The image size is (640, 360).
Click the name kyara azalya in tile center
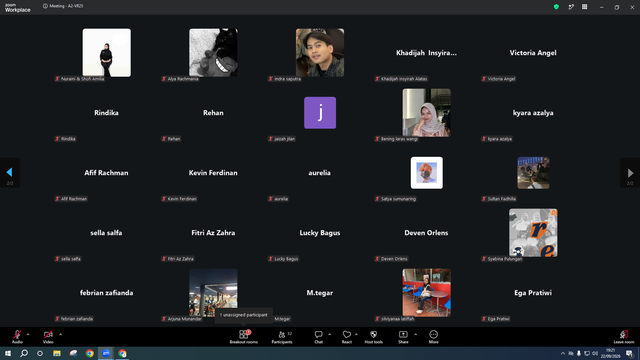click(x=533, y=113)
